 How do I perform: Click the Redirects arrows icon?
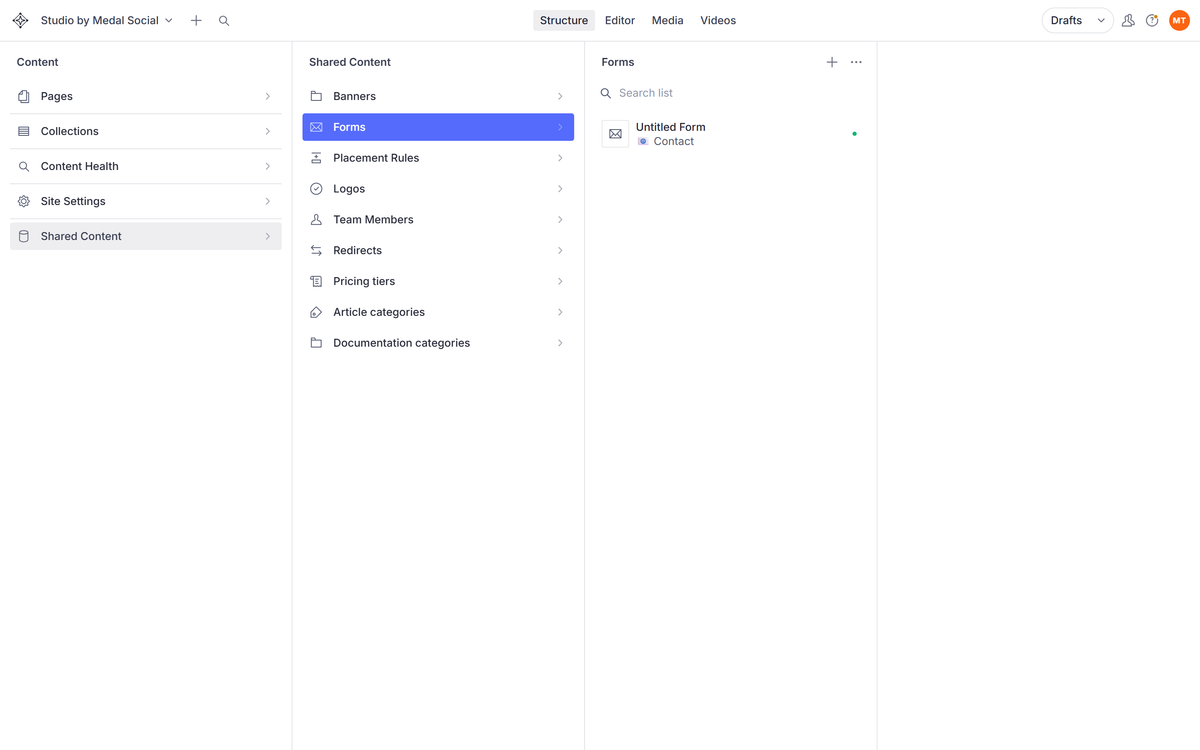[x=316, y=251]
